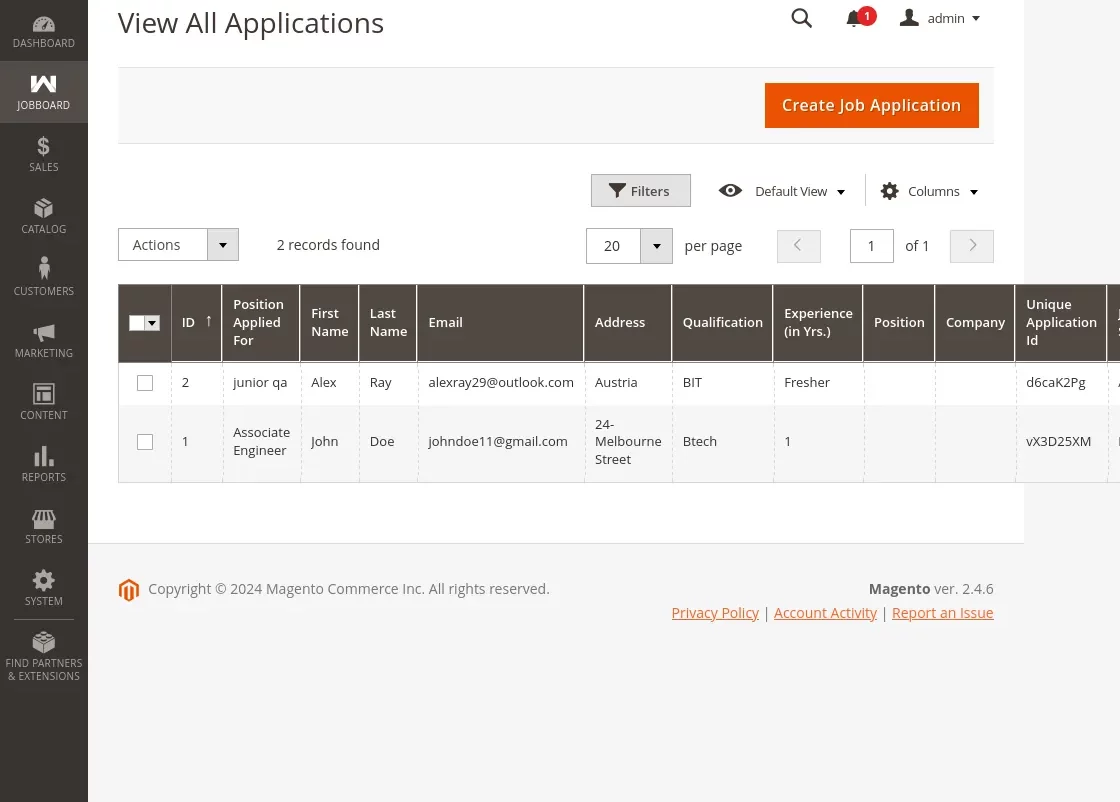Viewport: 1120px width, 802px height.
Task: Open the admin account menu
Action: [x=939, y=18]
